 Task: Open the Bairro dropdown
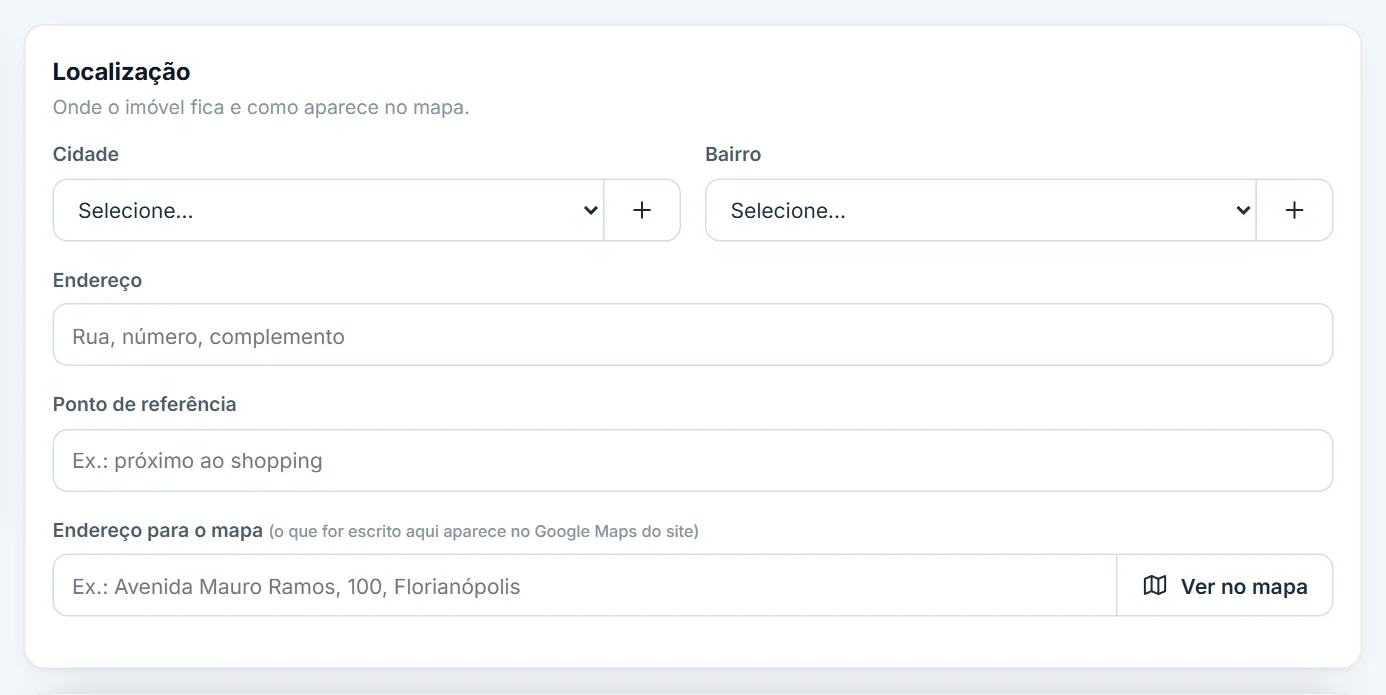(981, 210)
